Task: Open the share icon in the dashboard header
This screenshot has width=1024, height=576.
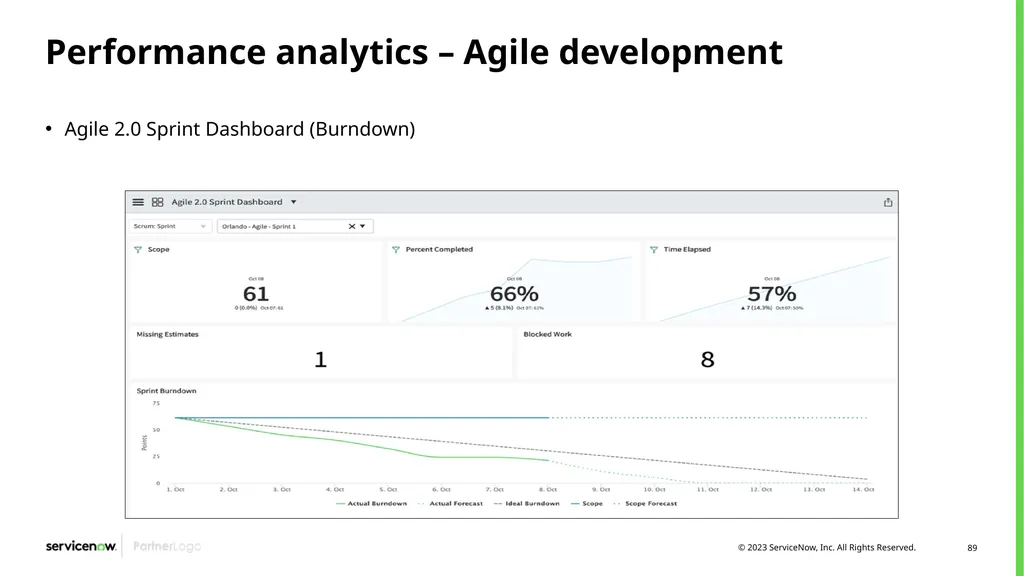Action: tap(888, 202)
